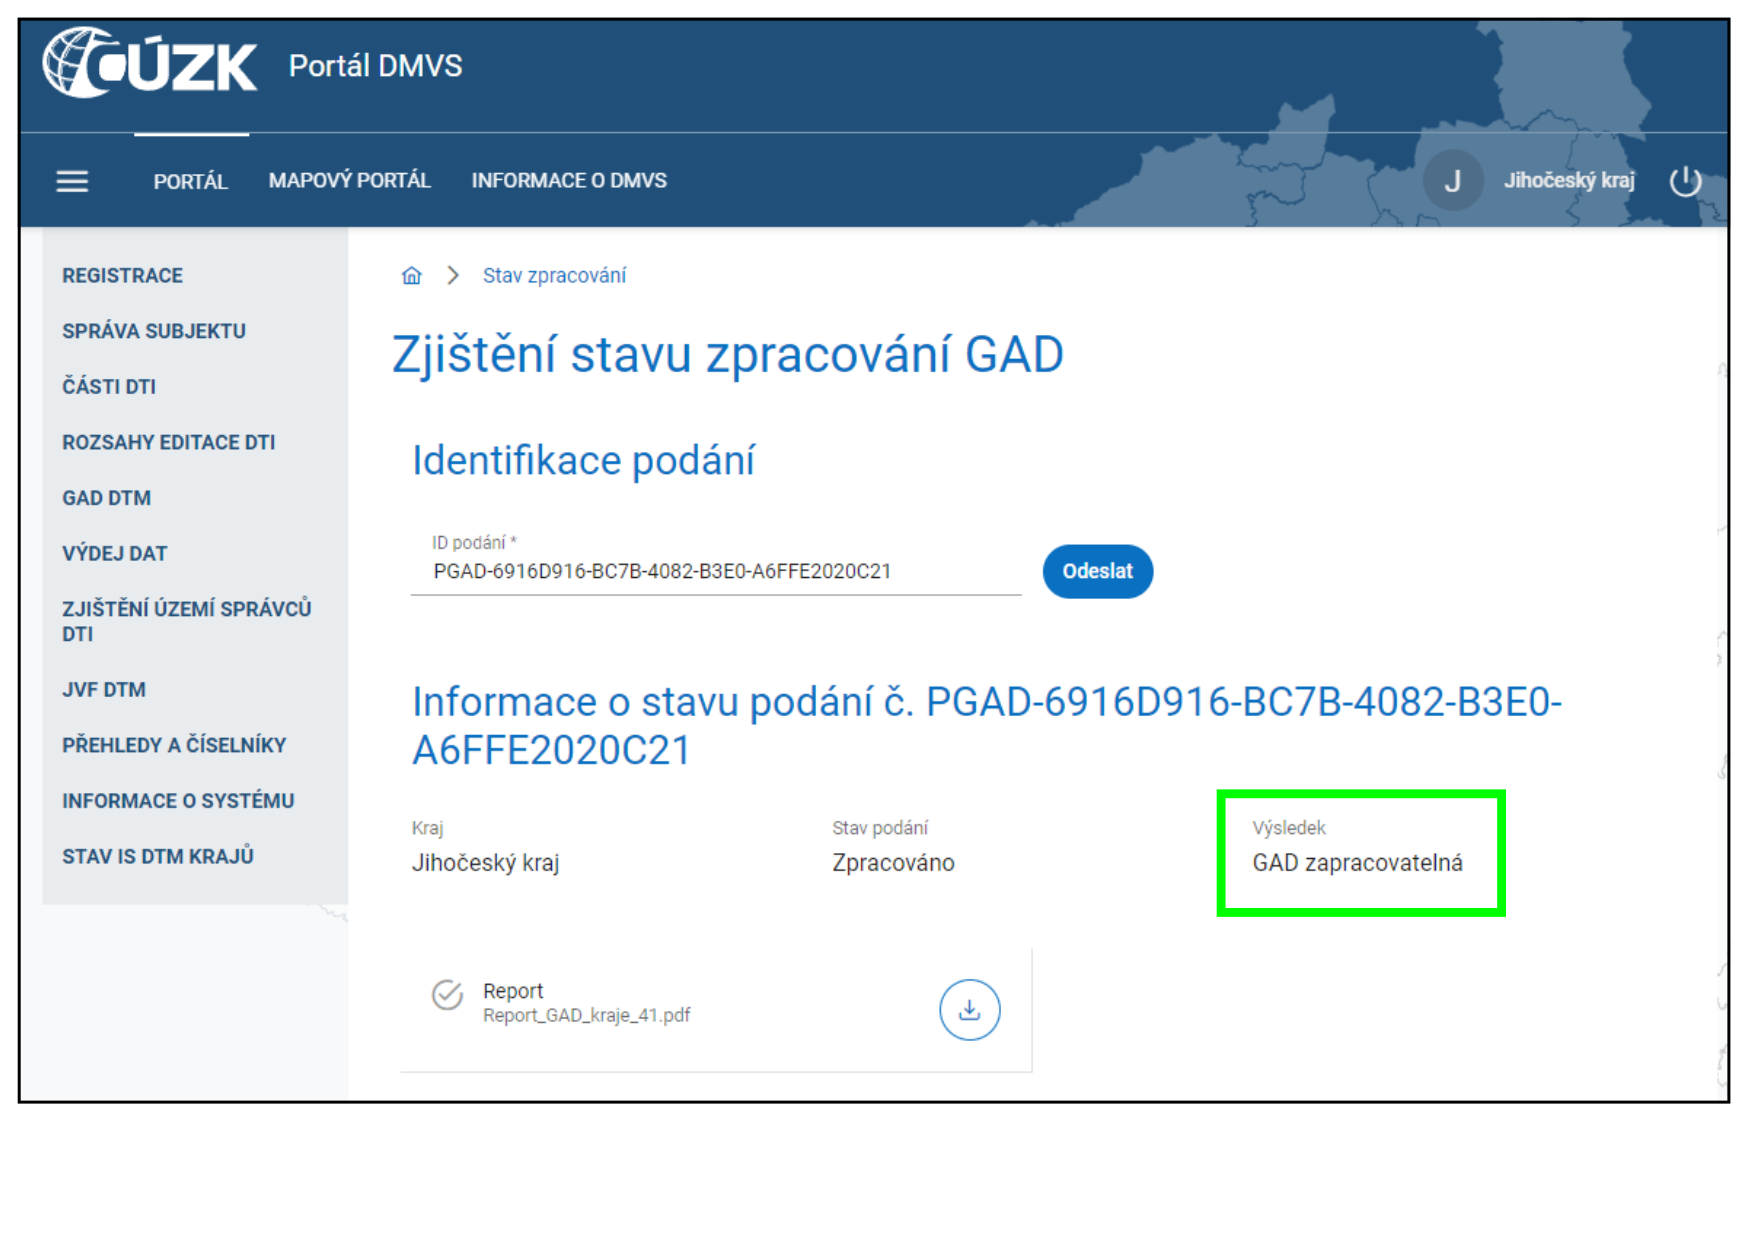Image resolution: width=1754 pixels, height=1240 pixels.
Task: Open VÝDEJ DAT sidebar item
Action: [x=114, y=554]
